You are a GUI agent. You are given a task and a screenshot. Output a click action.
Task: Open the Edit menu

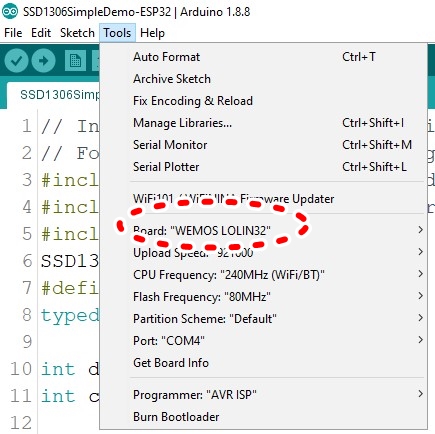tap(41, 33)
